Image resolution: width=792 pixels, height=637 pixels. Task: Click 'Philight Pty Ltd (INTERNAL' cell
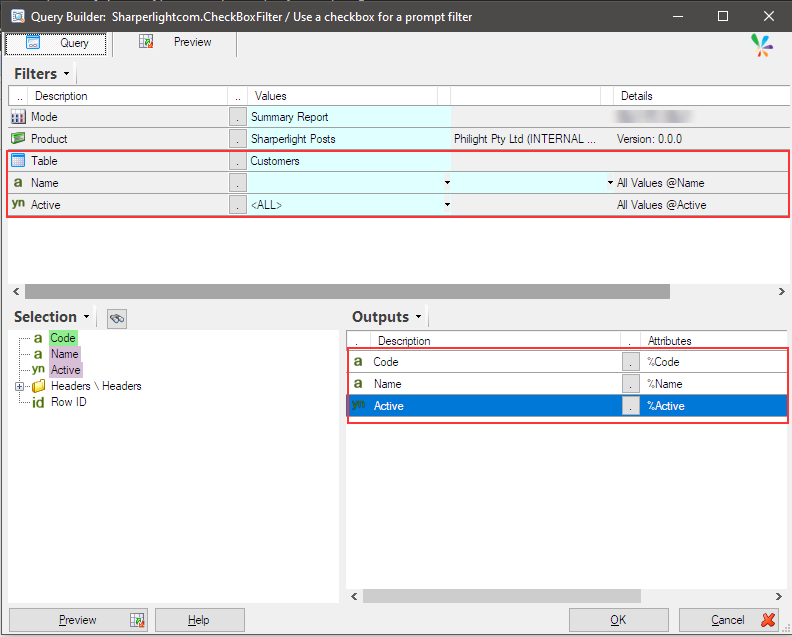click(x=525, y=139)
